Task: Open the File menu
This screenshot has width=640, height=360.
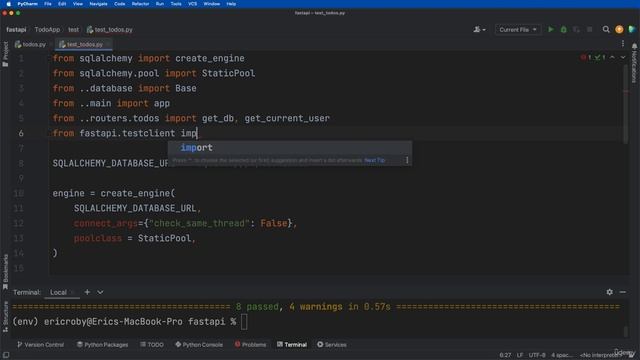Action: (x=48, y=4)
